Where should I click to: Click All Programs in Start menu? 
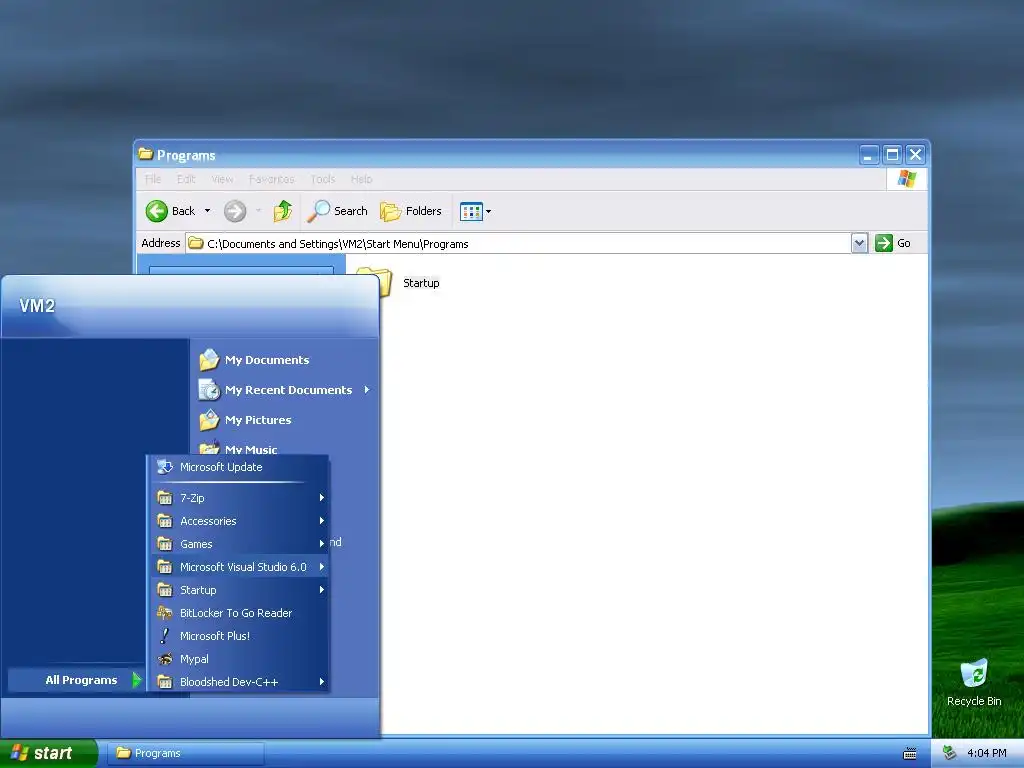tap(76, 680)
